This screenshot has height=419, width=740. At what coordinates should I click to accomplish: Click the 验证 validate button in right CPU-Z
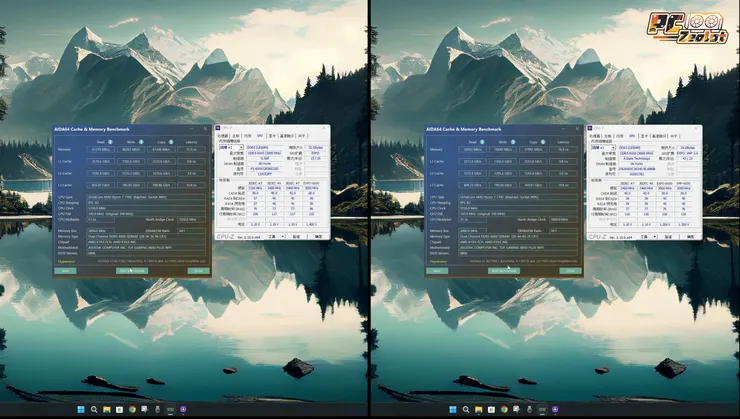pos(668,236)
